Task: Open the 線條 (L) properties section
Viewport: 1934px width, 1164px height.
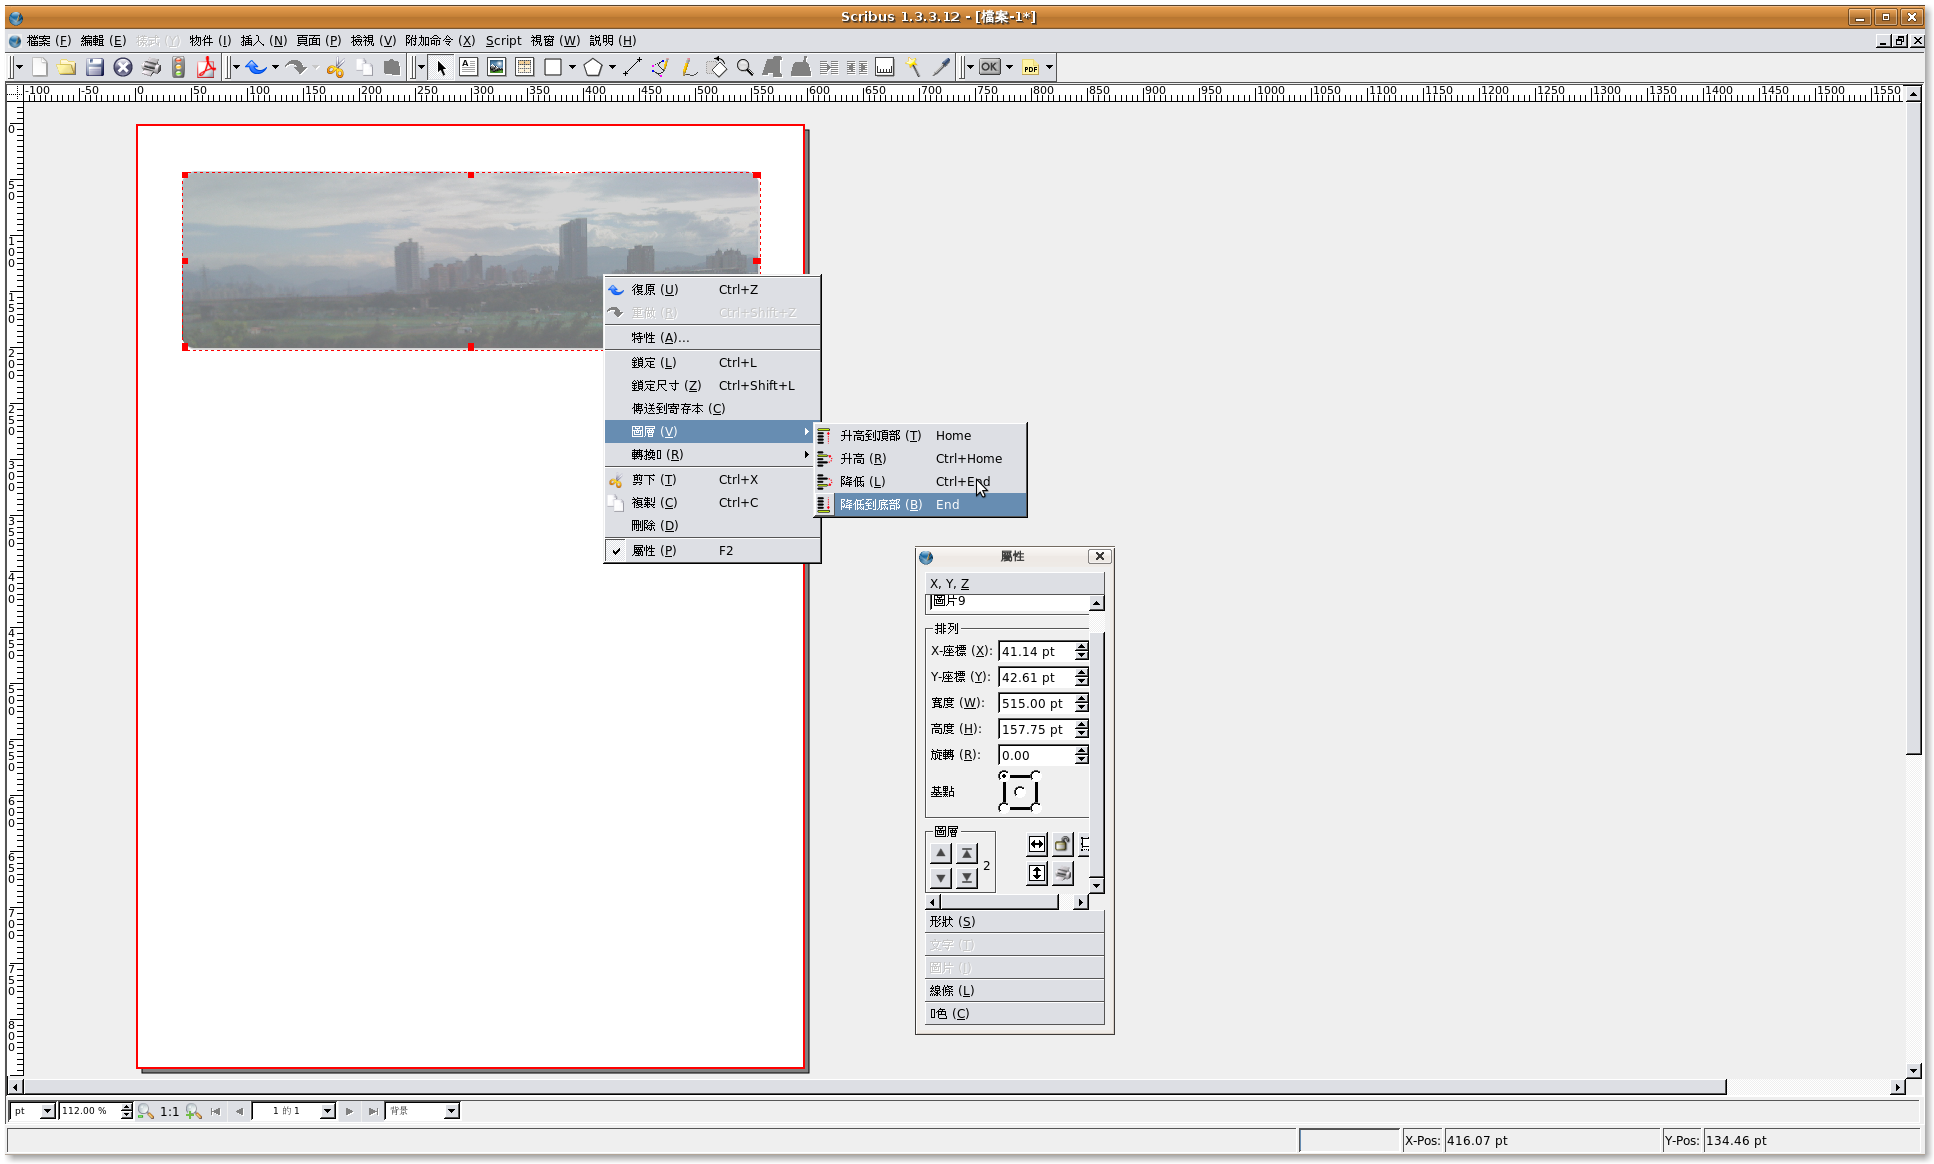Action: point(1014,990)
